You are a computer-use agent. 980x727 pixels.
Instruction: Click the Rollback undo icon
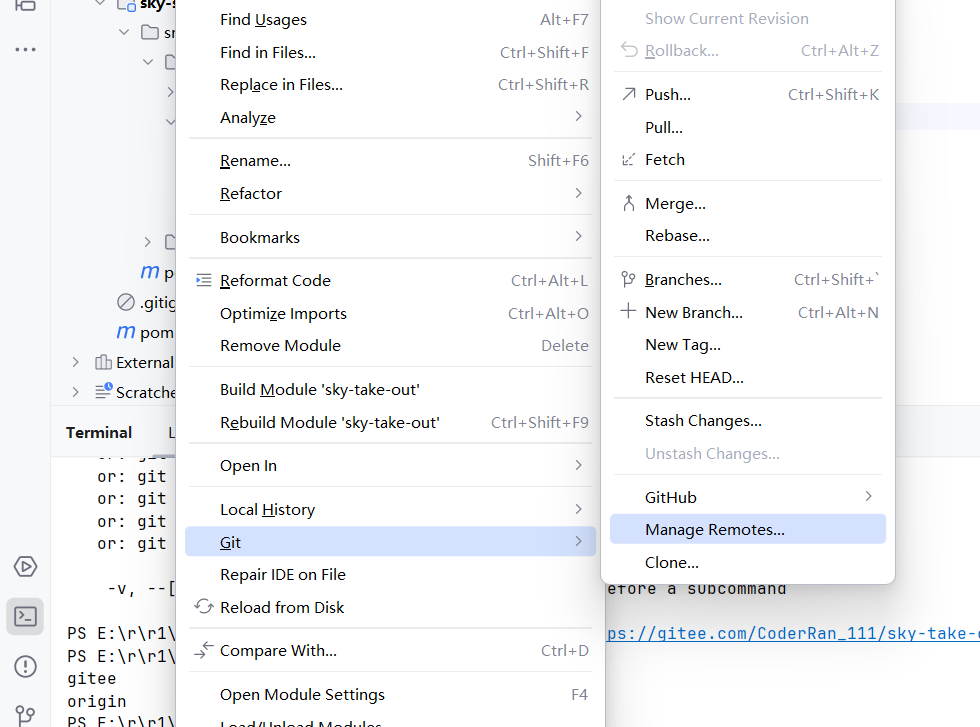pyautogui.click(x=629, y=50)
